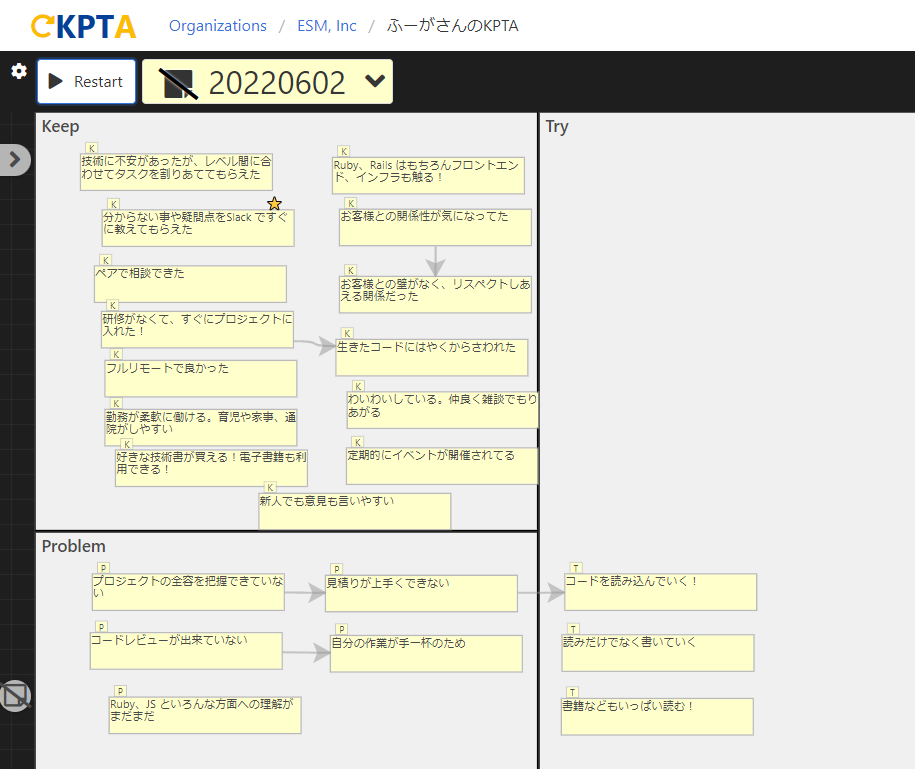Select note コードレビューが出来ていない
915x769 pixels.
pyautogui.click(x=186, y=651)
